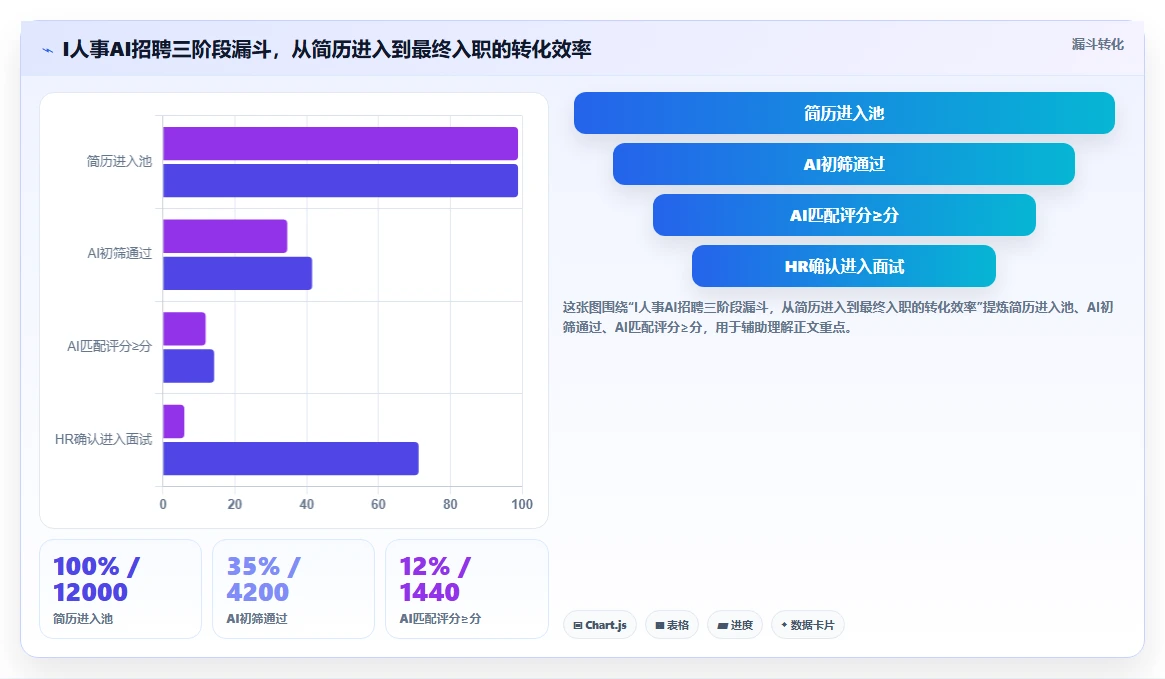Click the HR确认进入面试 y-axis label
The width and height of the screenshot is (1165, 679).
(103, 439)
